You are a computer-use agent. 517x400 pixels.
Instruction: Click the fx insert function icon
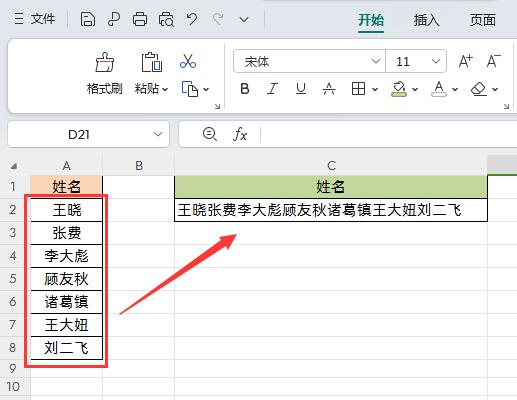tap(240, 135)
